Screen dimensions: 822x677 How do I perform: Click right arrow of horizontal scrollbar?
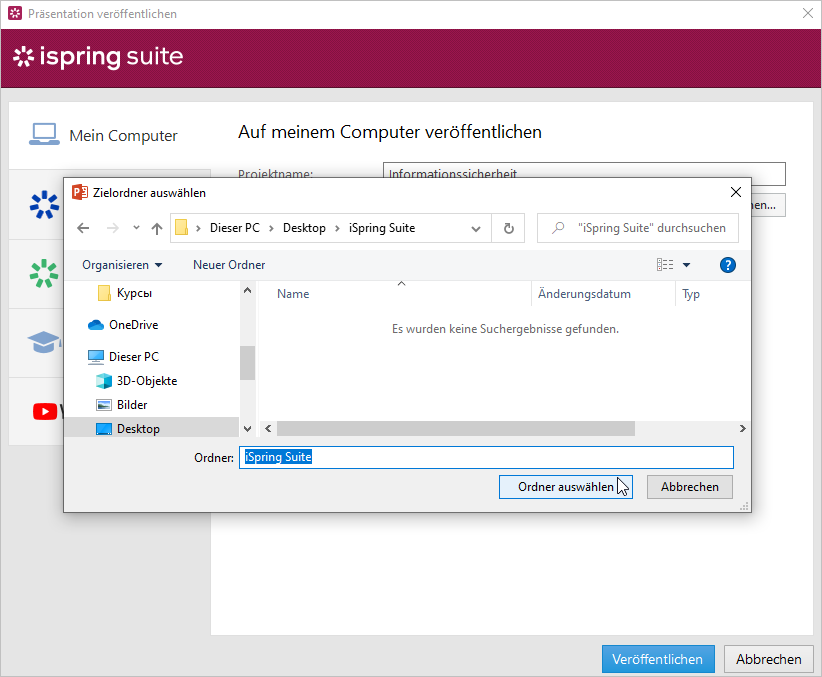pos(742,428)
